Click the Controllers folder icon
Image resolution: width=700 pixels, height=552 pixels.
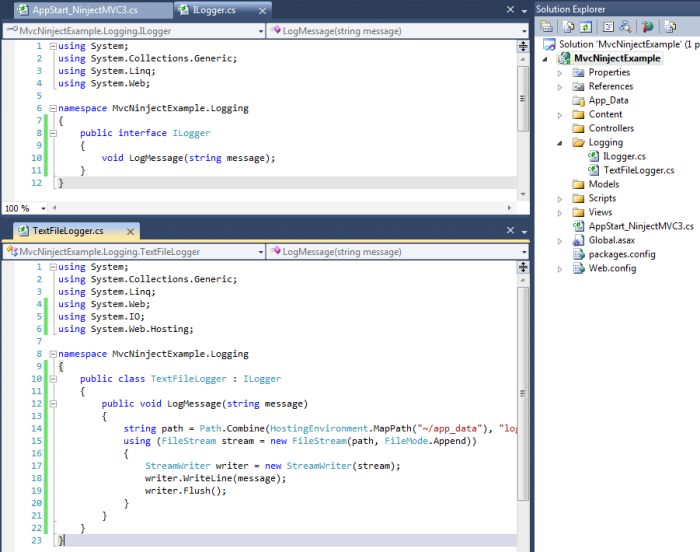pyautogui.click(x=579, y=128)
